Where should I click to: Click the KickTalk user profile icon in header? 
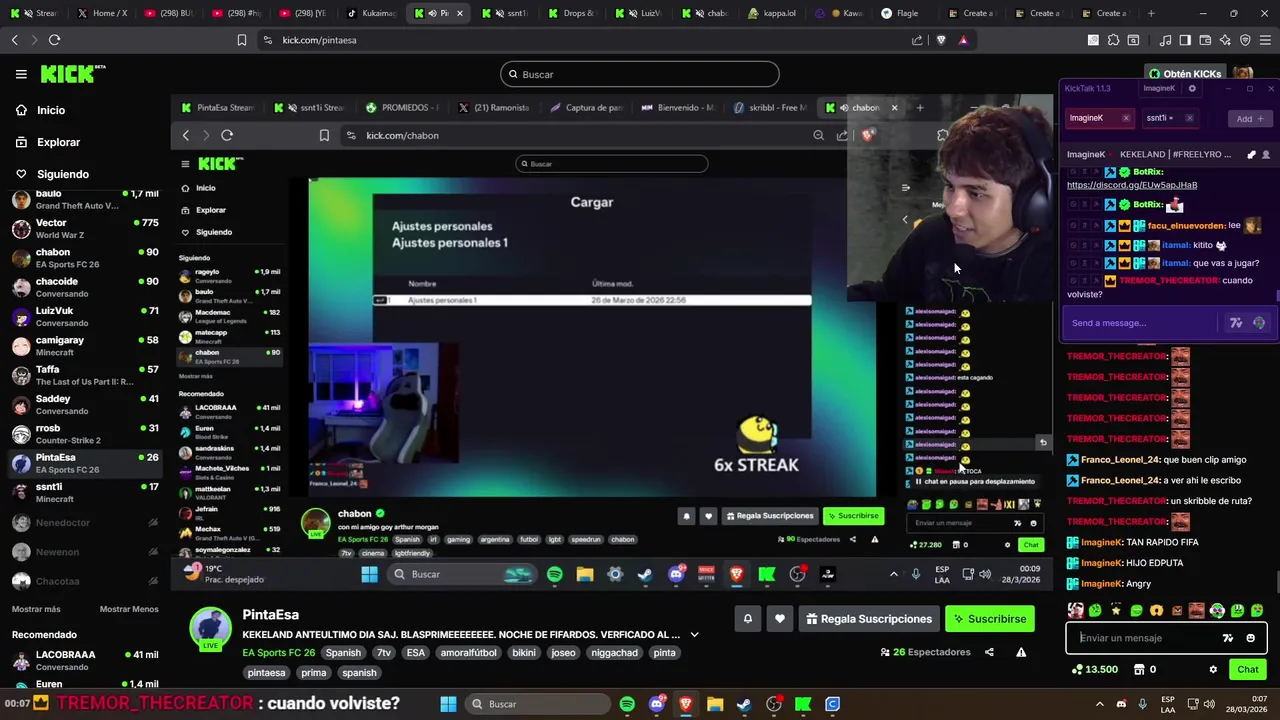coord(1266,155)
